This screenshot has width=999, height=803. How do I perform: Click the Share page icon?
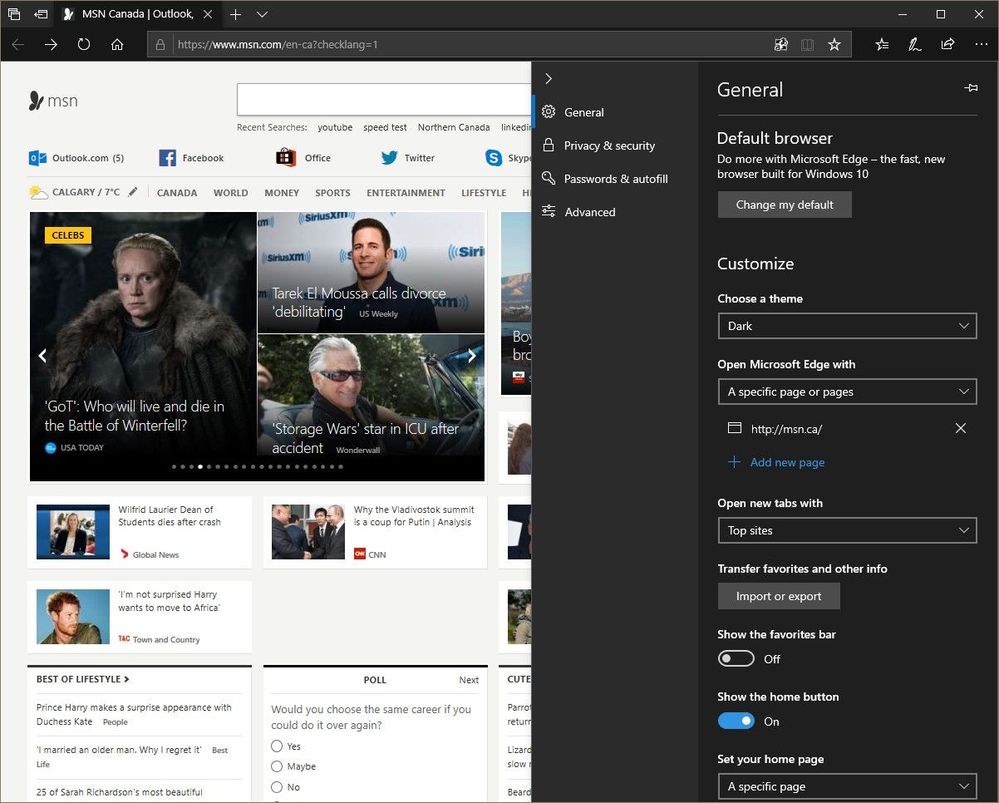[947, 44]
